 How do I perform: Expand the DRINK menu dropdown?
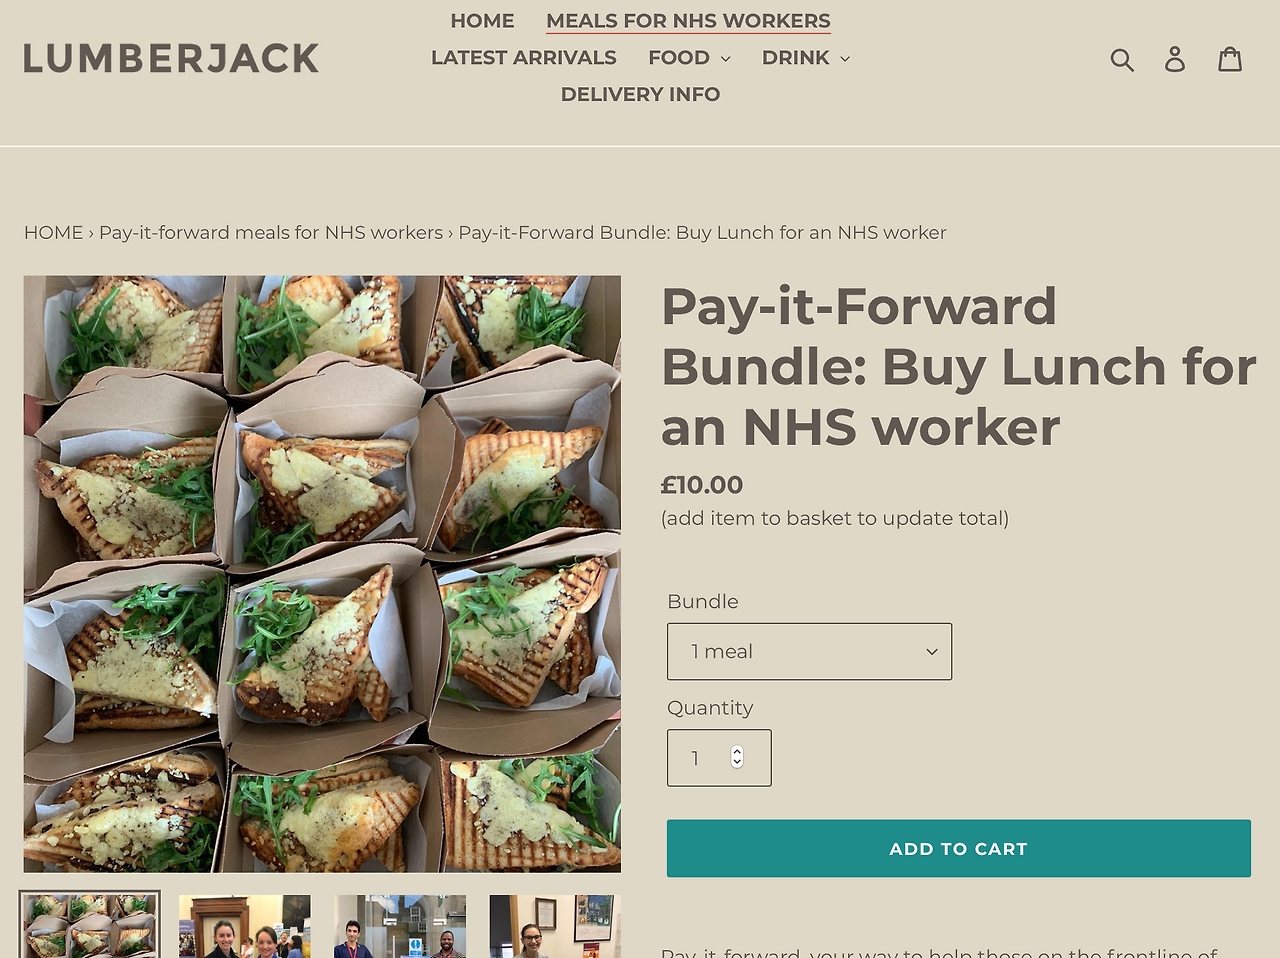pos(806,58)
